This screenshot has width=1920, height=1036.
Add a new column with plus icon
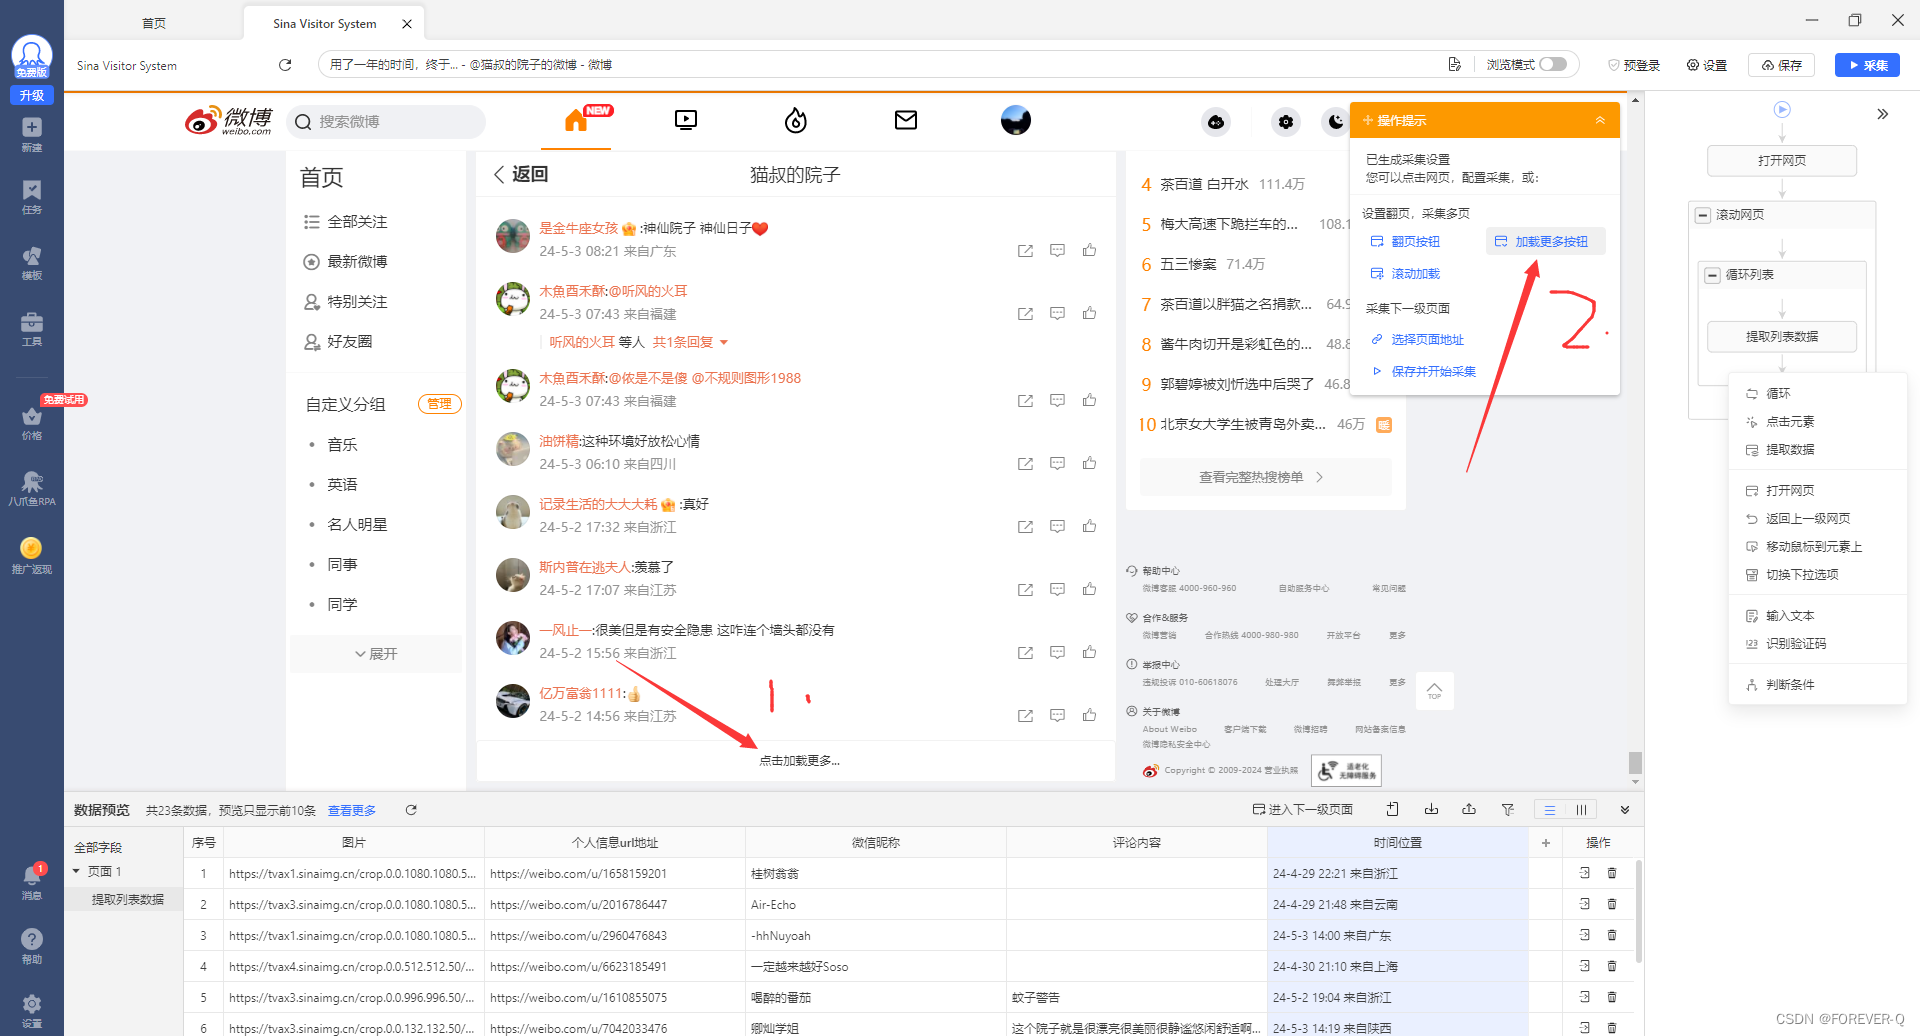click(1546, 843)
